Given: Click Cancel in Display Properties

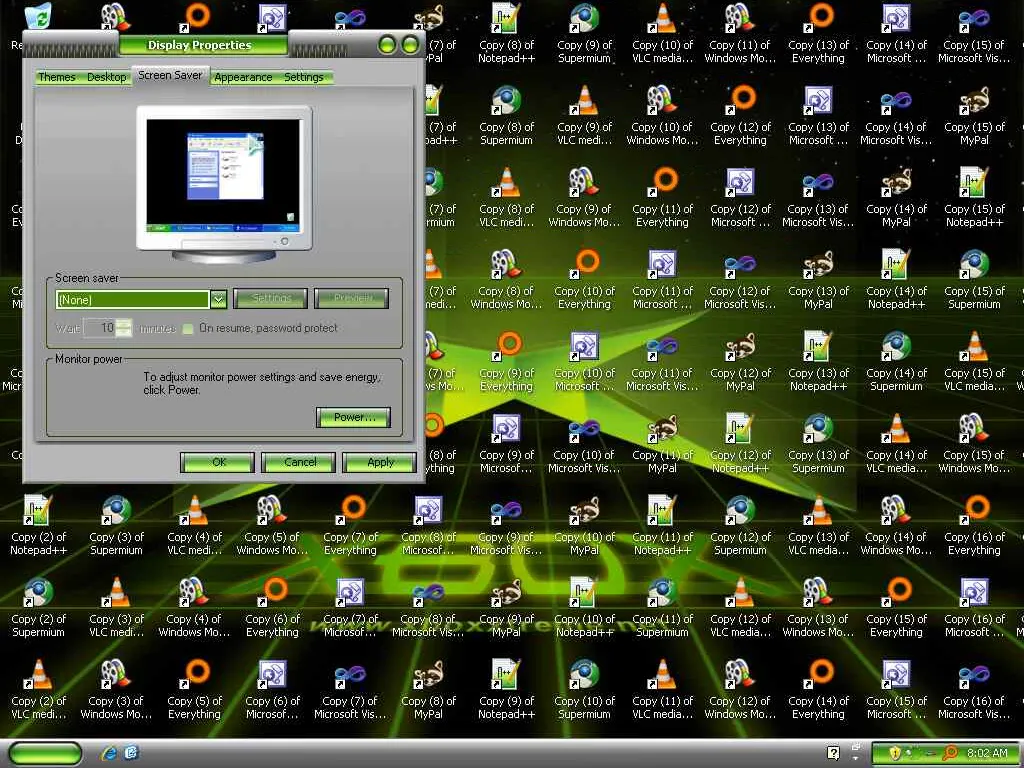Looking at the screenshot, I should (x=299, y=462).
